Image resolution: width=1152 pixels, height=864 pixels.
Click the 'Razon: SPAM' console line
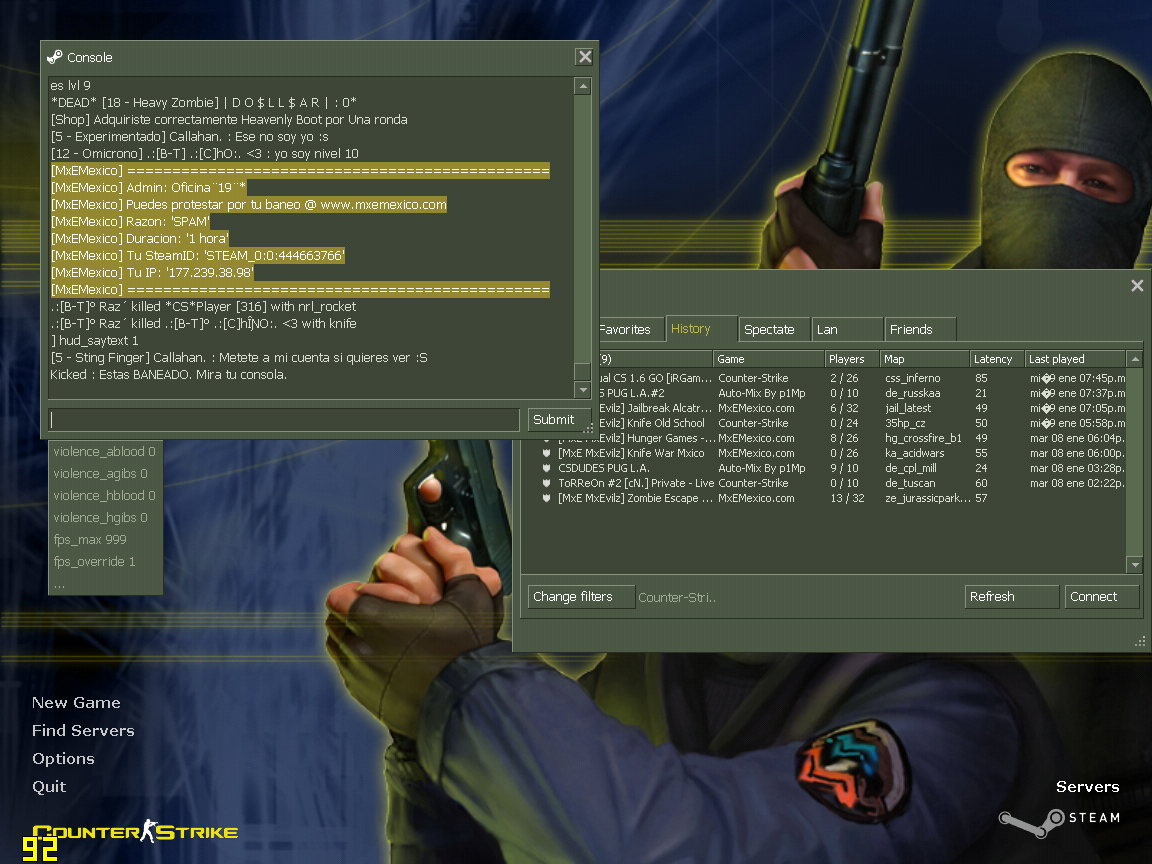click(x=130, y=222)
